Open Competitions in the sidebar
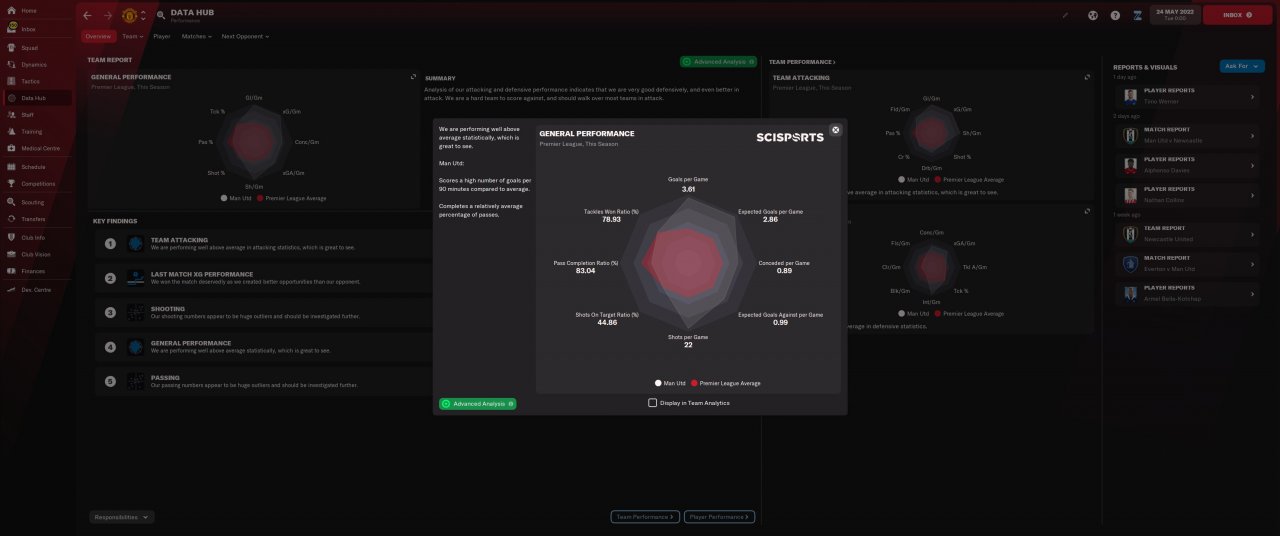The image size is (1280, 536). (x=37, y=184)
